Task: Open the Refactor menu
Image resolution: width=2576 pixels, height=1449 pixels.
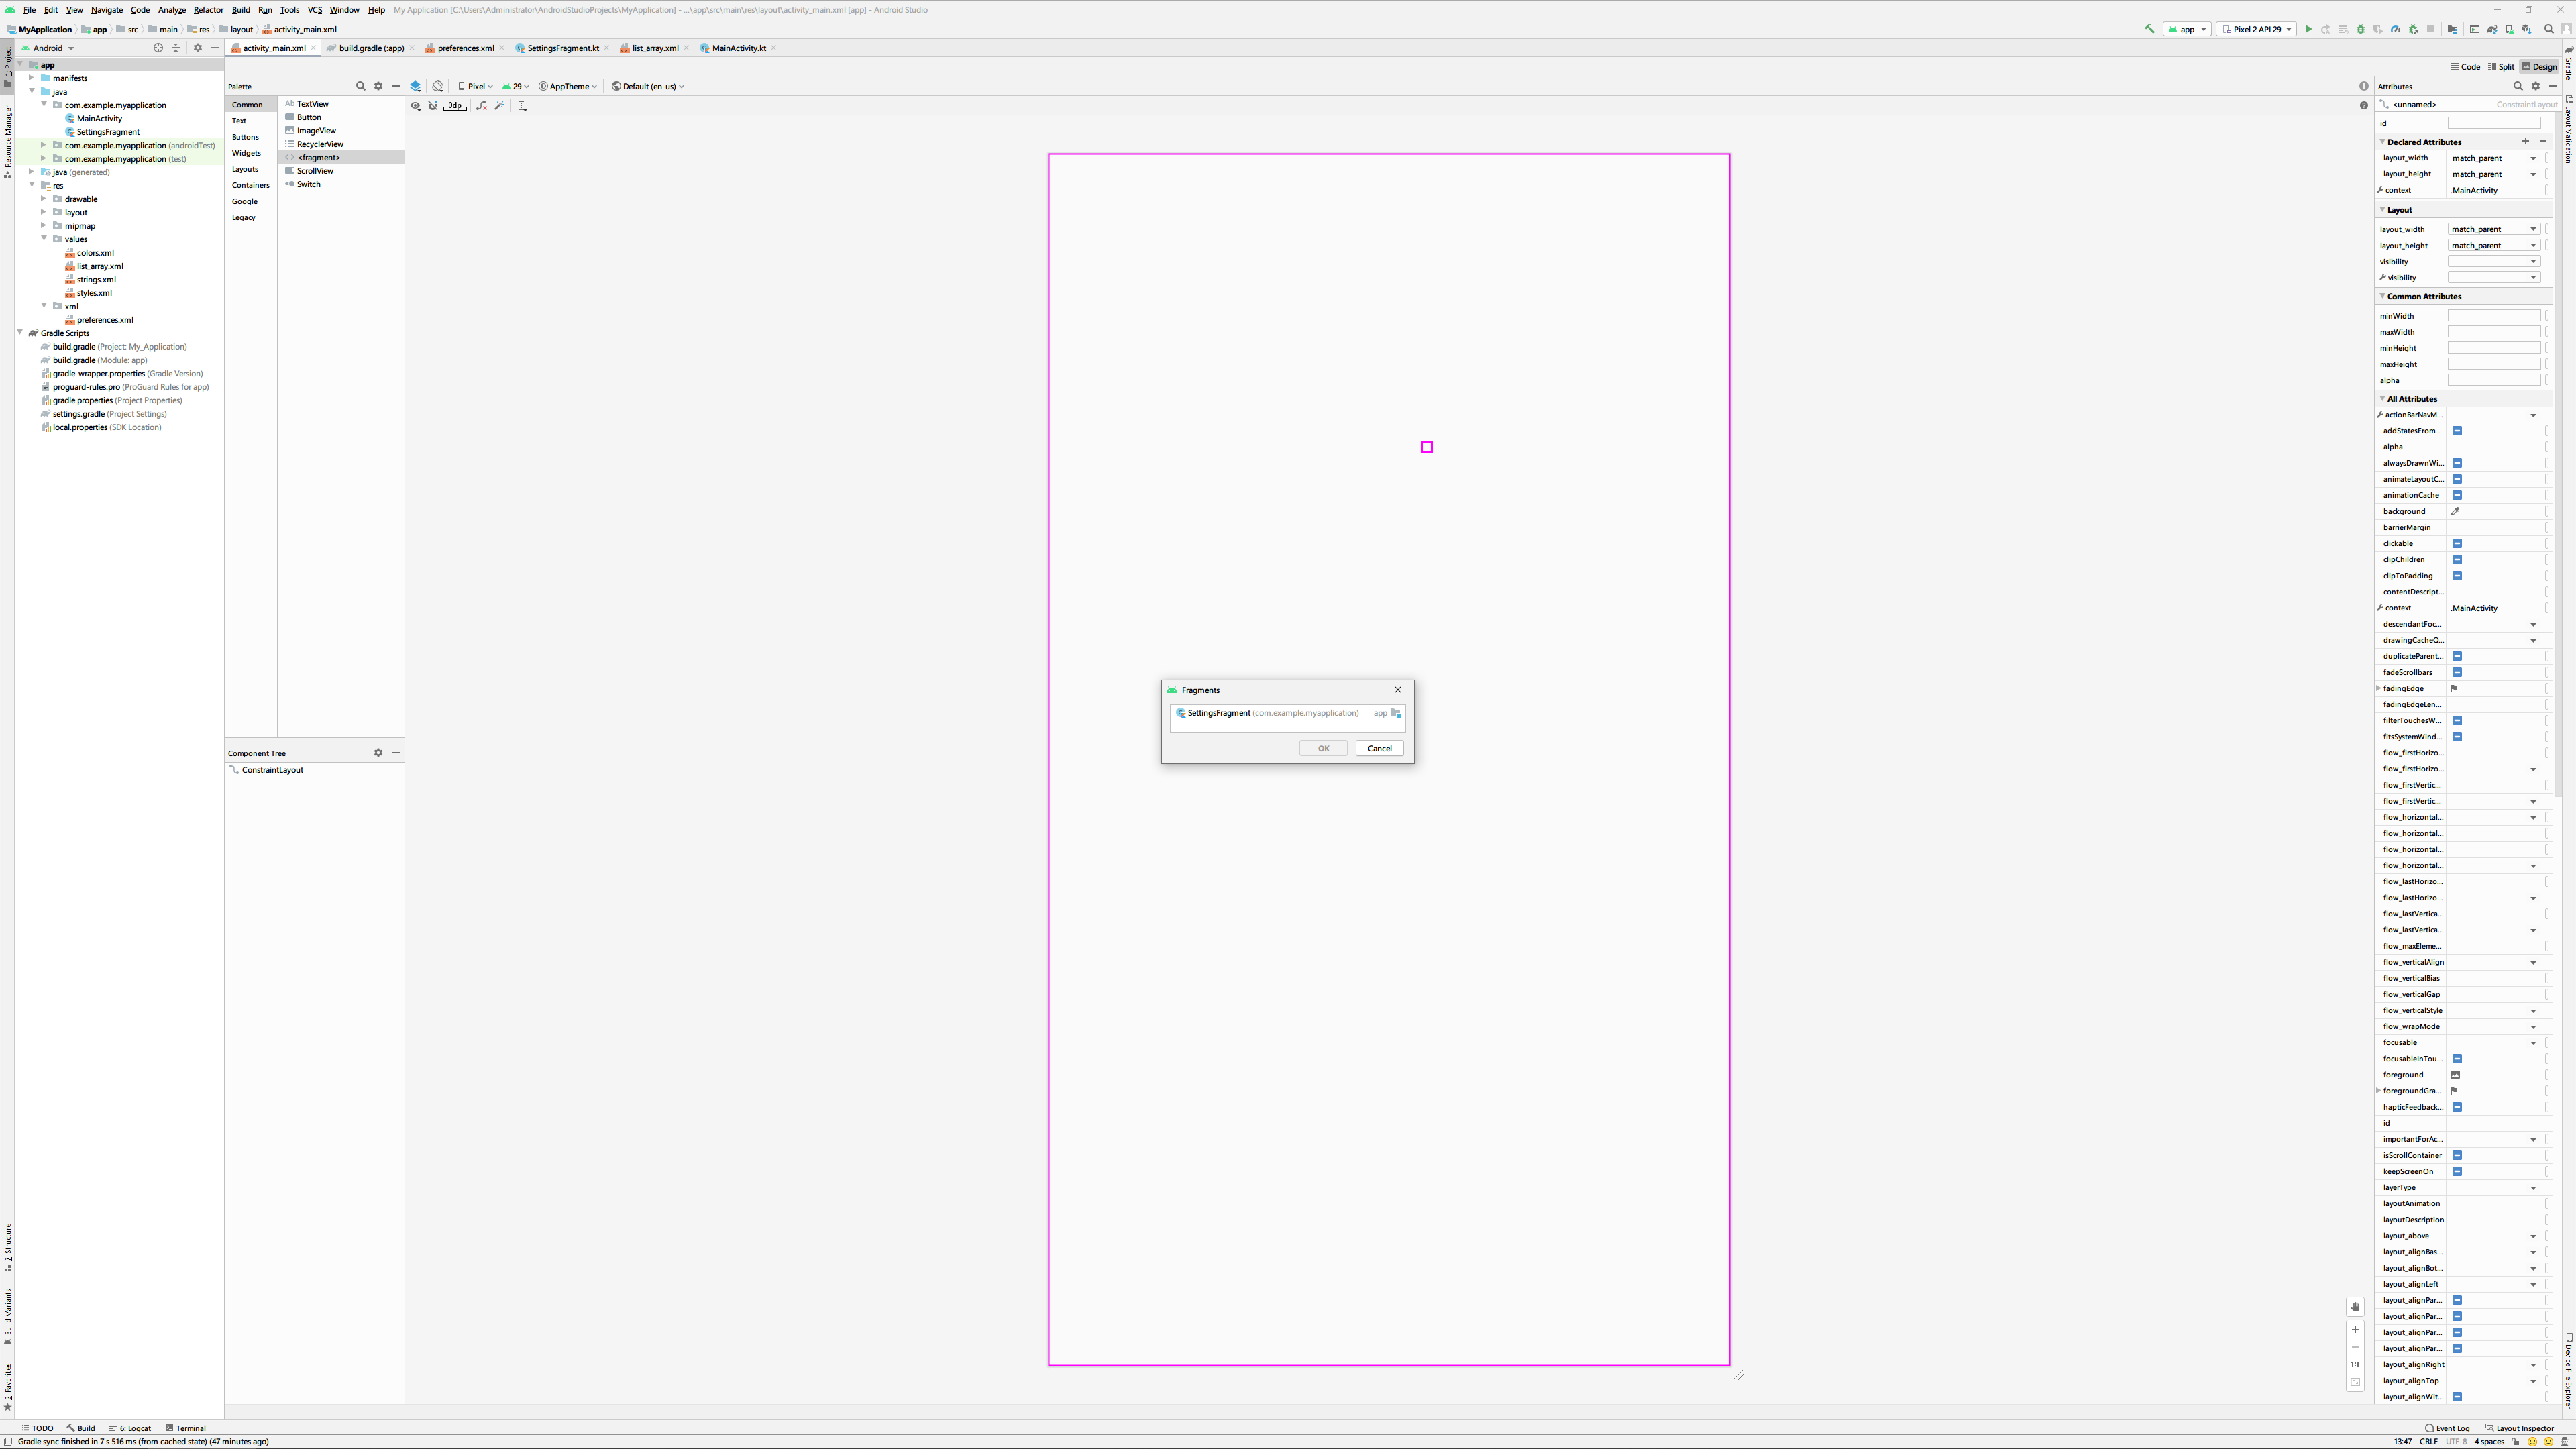Action: (208, 10)
